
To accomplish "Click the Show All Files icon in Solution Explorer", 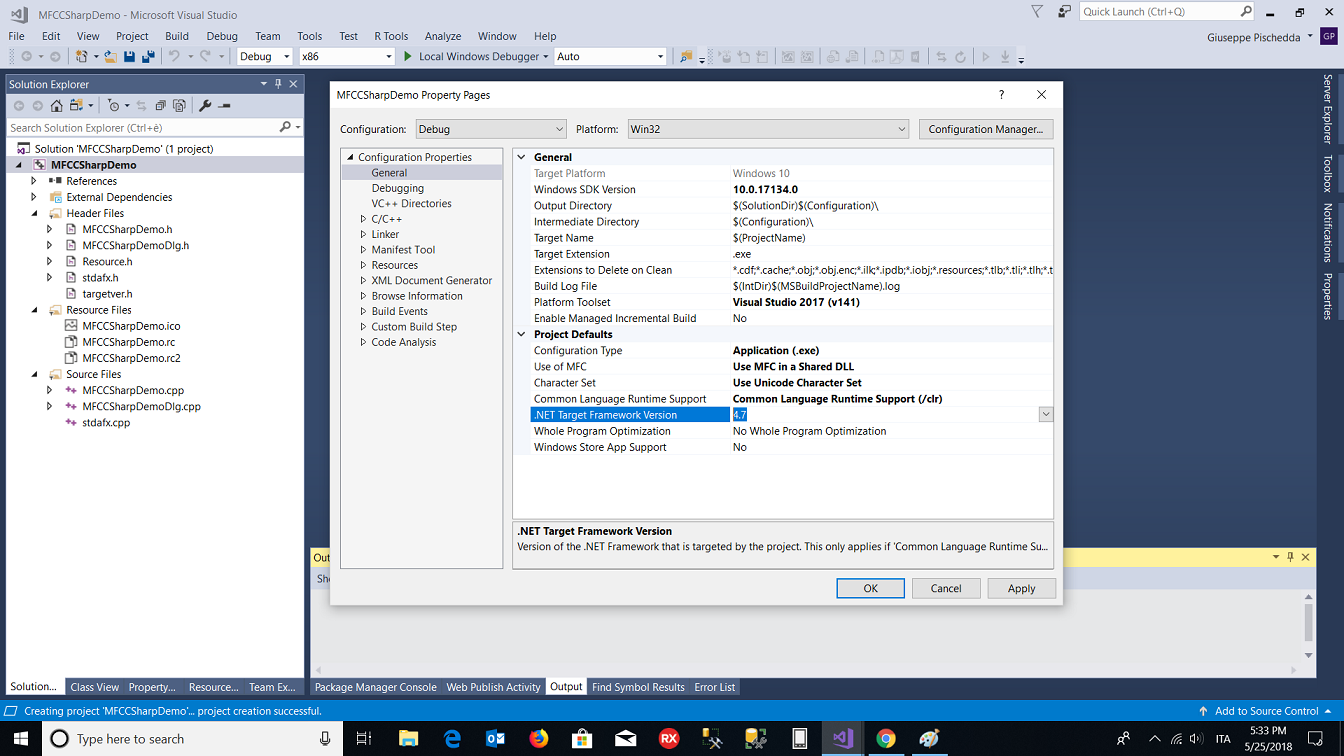I will coord(179,106).
